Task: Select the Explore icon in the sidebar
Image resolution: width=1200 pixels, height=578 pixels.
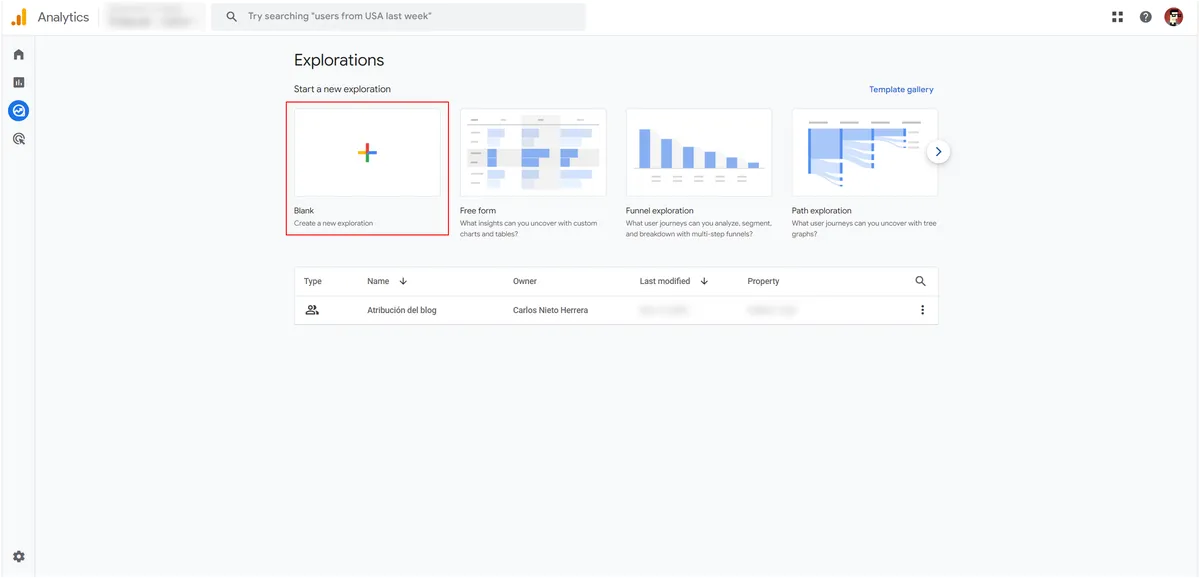Action: click(18, 111)
